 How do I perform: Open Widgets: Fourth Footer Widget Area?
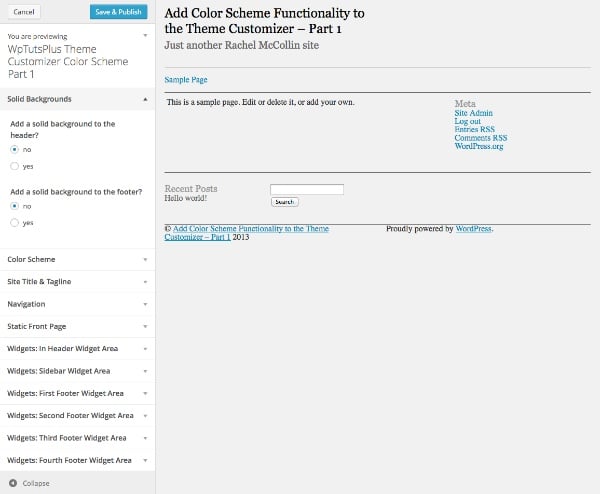(78, 460)
